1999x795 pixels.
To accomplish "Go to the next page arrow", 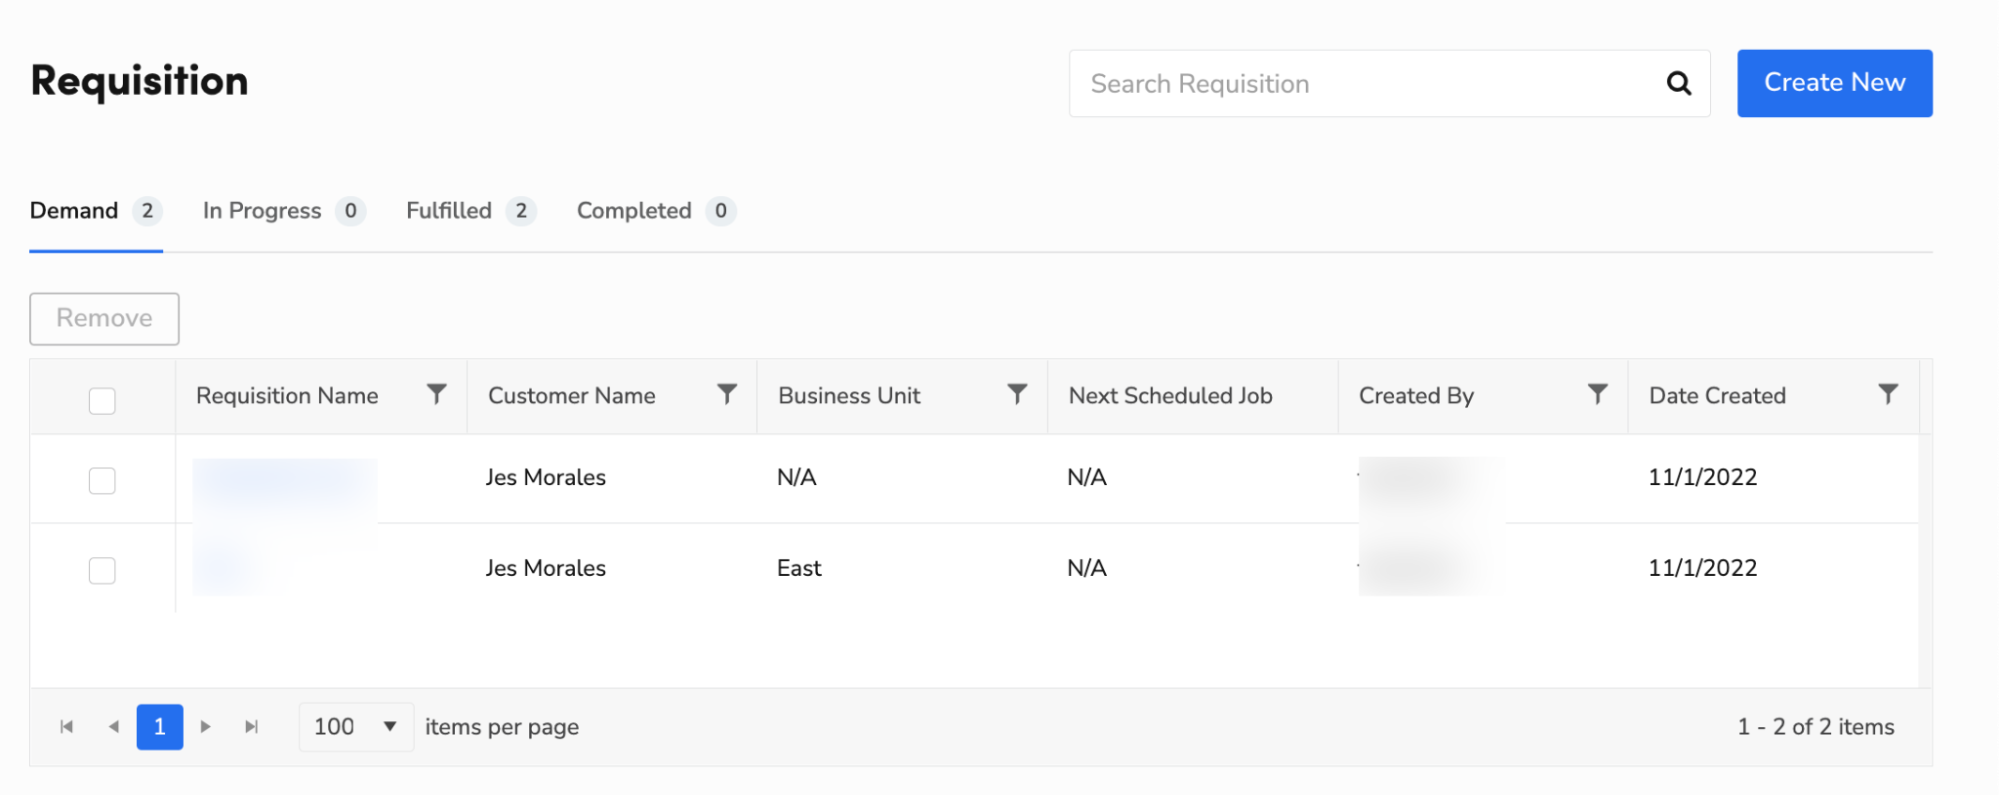I will click(x=206, y=727).
